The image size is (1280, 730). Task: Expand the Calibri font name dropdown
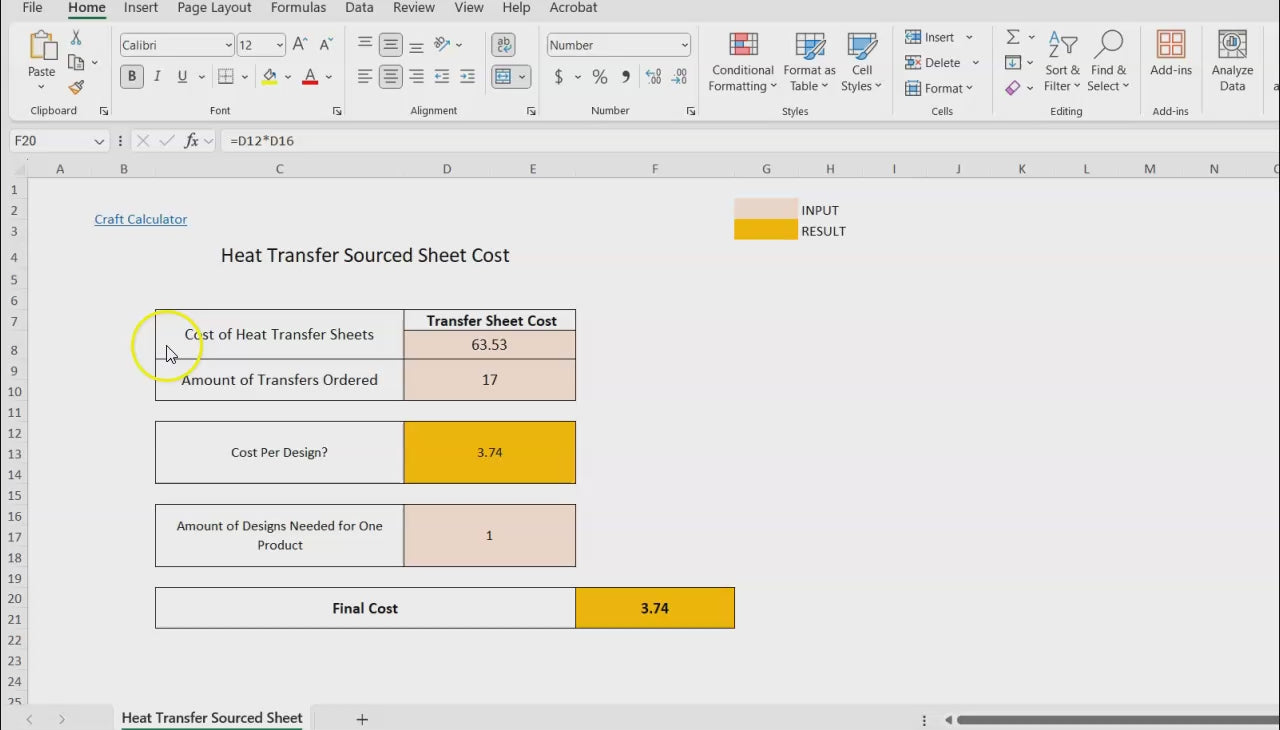pyautogui.click(x=229, y=45)
